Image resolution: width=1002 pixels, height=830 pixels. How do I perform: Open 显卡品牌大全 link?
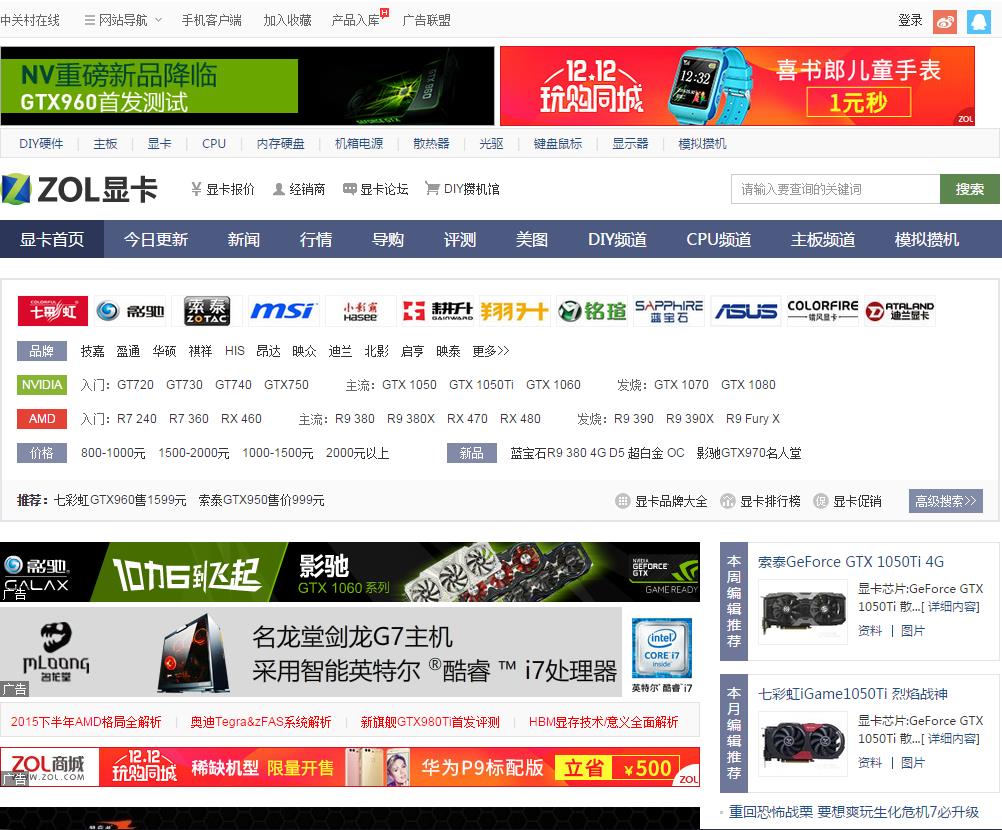[662, 501]
